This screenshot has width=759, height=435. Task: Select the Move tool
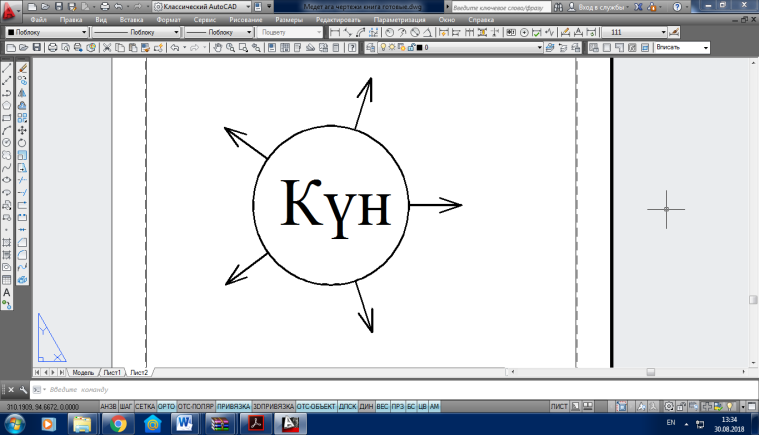[x=22, y=130]
